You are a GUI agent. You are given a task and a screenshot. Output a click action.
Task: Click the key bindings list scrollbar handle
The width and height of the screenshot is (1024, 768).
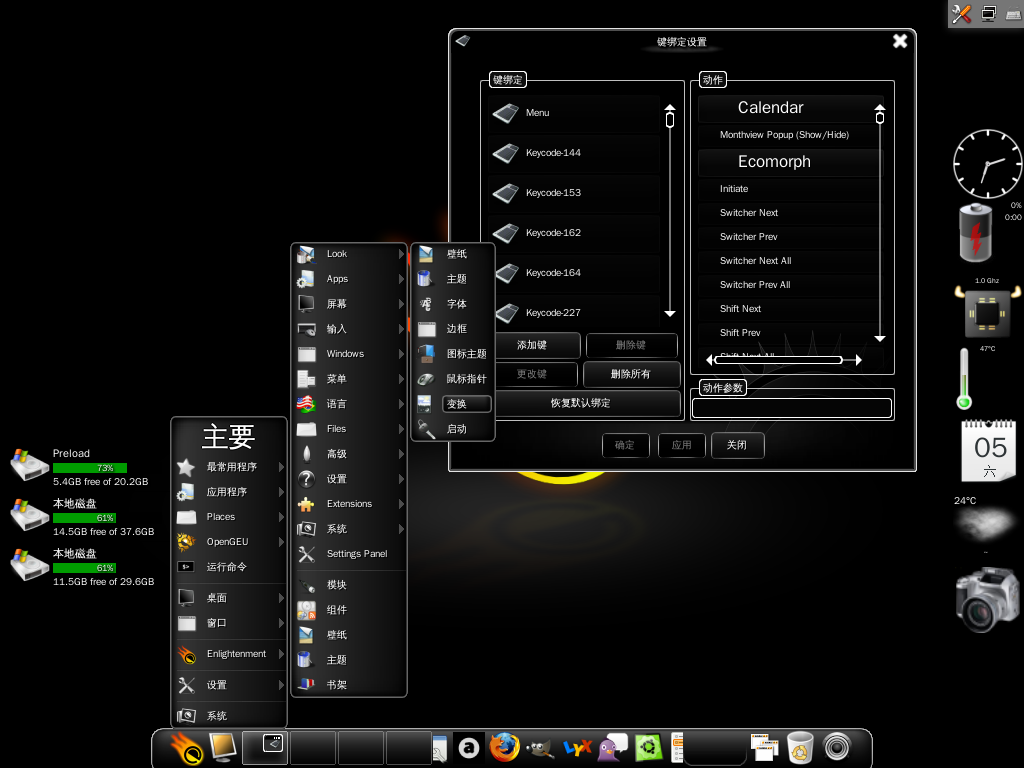669,120
